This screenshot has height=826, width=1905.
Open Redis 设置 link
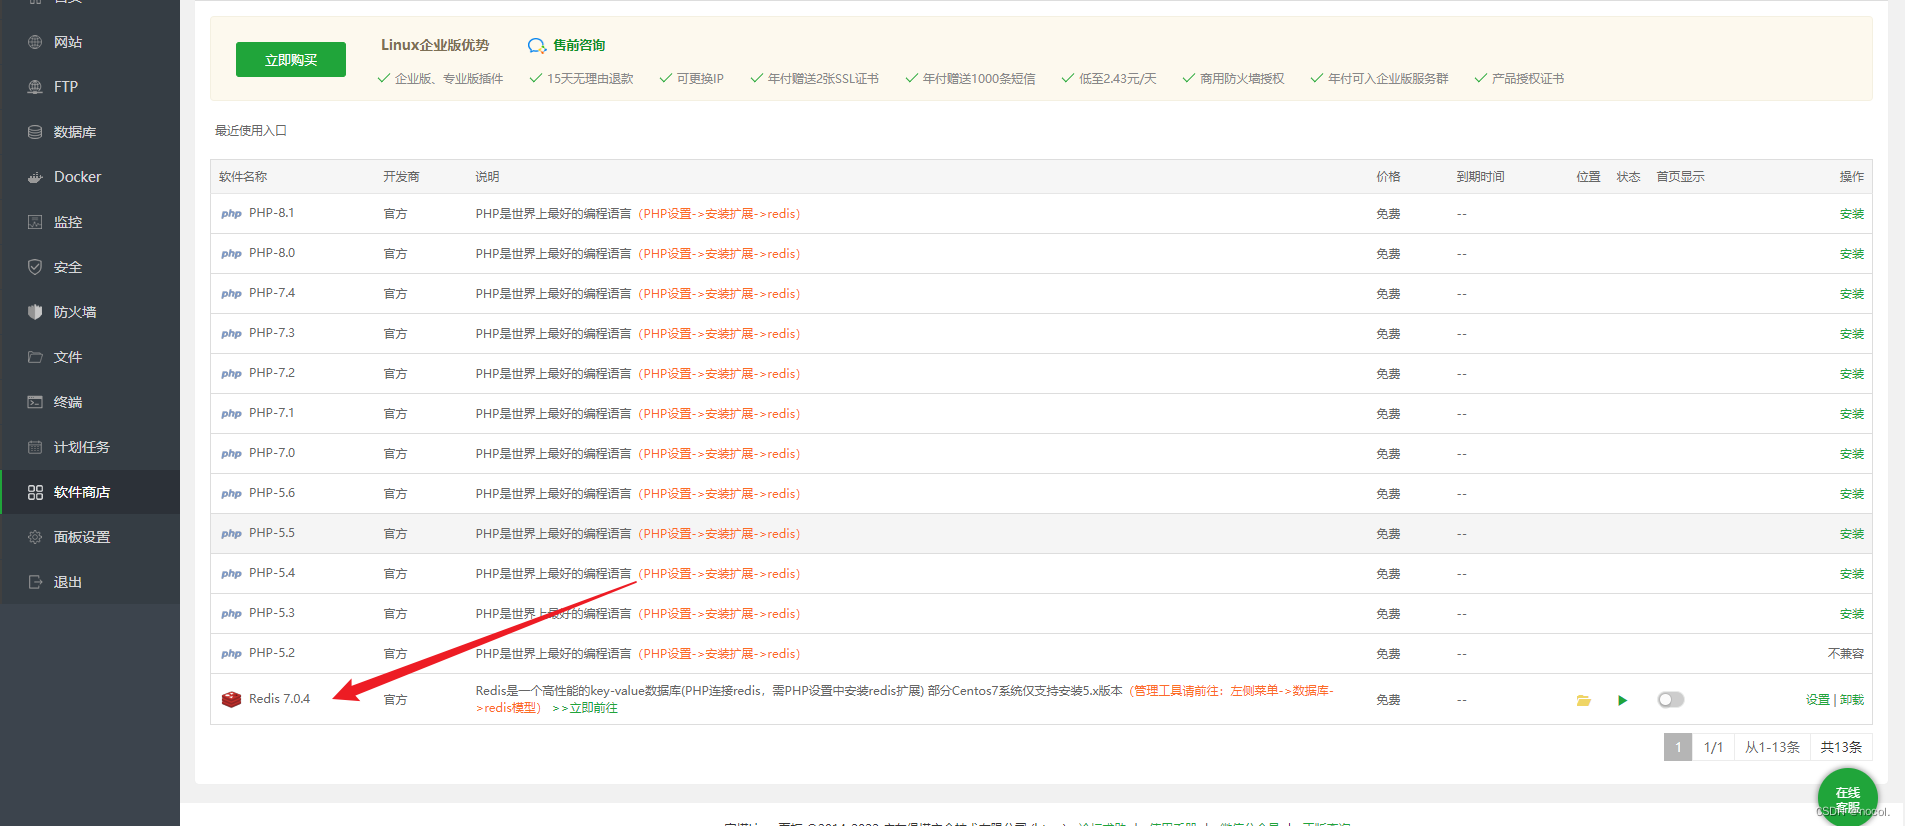[1817, 700]
